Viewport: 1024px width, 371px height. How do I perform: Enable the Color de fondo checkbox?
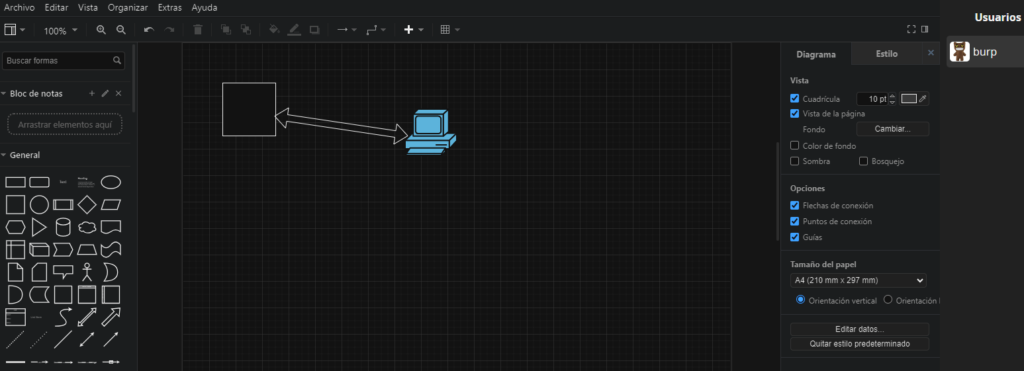pyautogui.click(x=795, y=146)
